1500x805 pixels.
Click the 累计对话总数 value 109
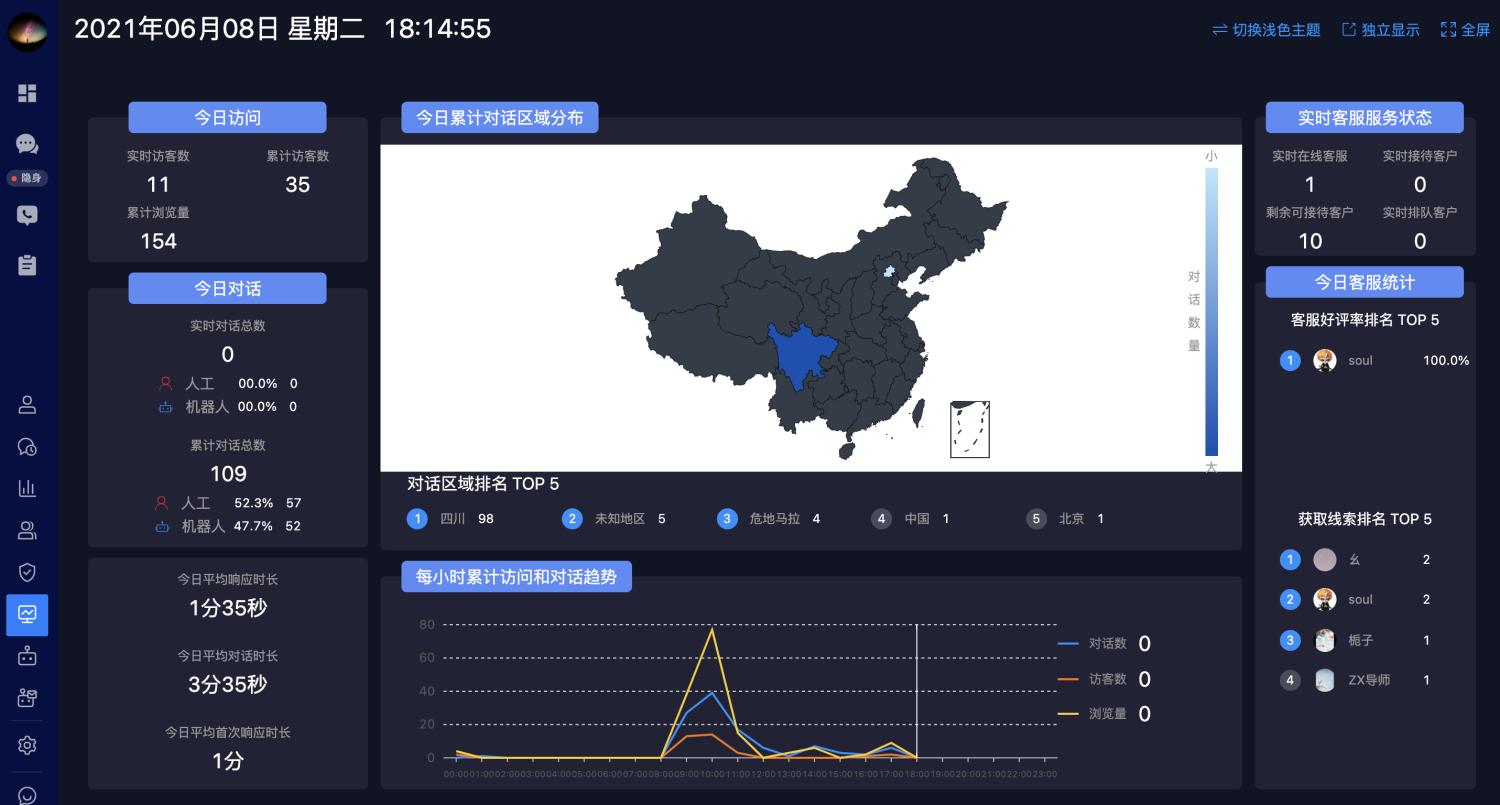coord(228,473)
